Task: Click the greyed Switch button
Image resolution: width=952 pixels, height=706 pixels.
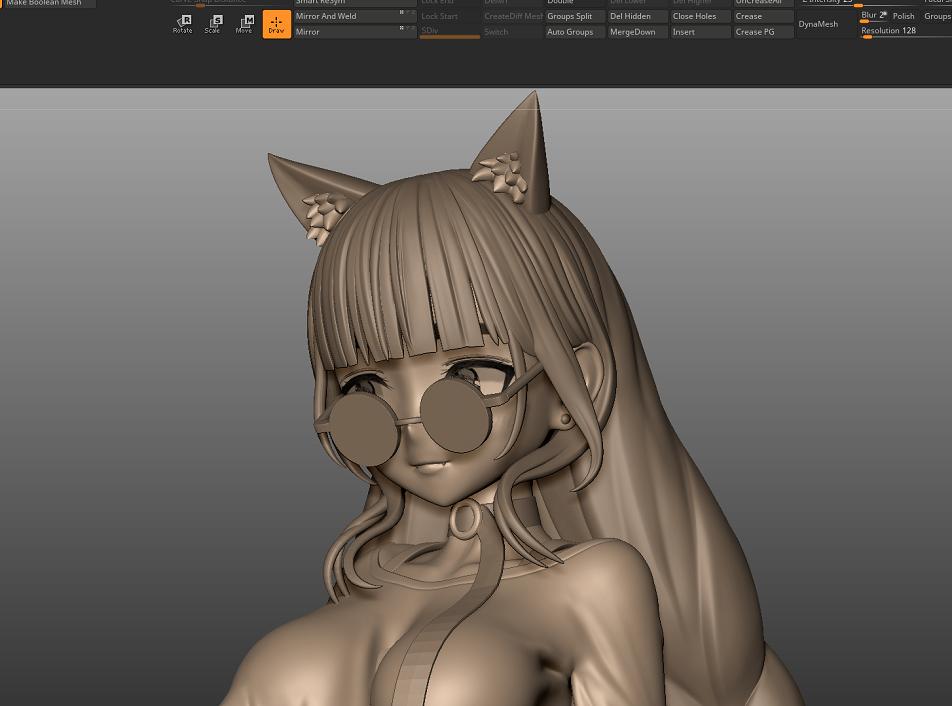Action: [x=512, y=32]
